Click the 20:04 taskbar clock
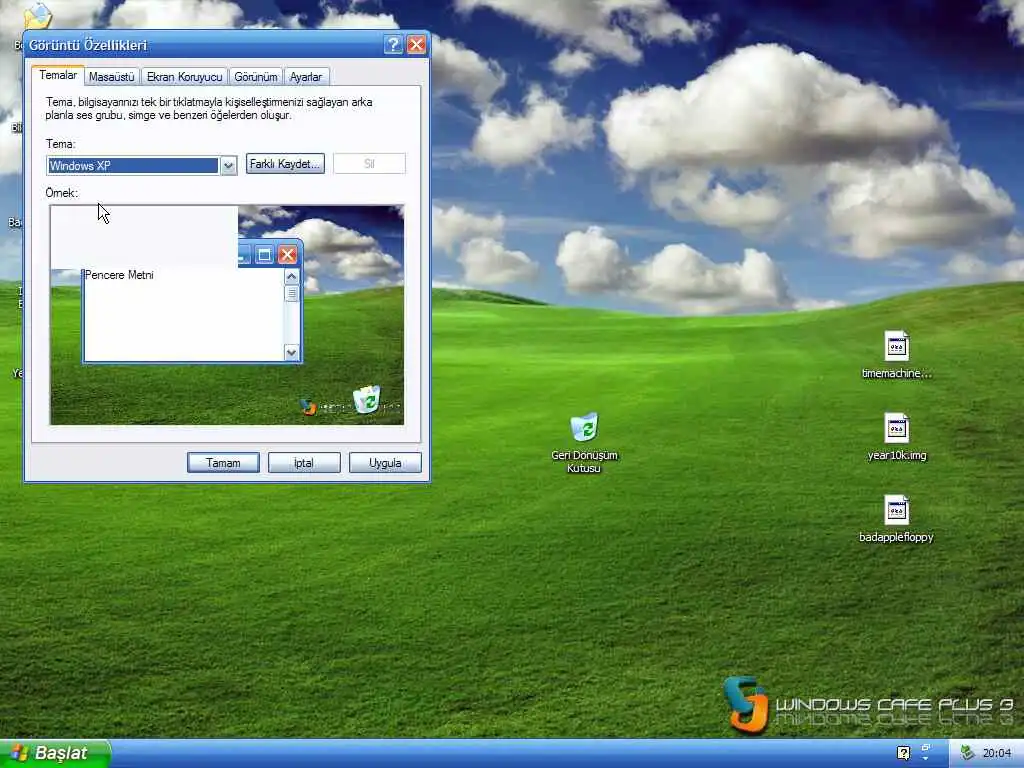Screen dimensions: 1024x768 (997, 754)
